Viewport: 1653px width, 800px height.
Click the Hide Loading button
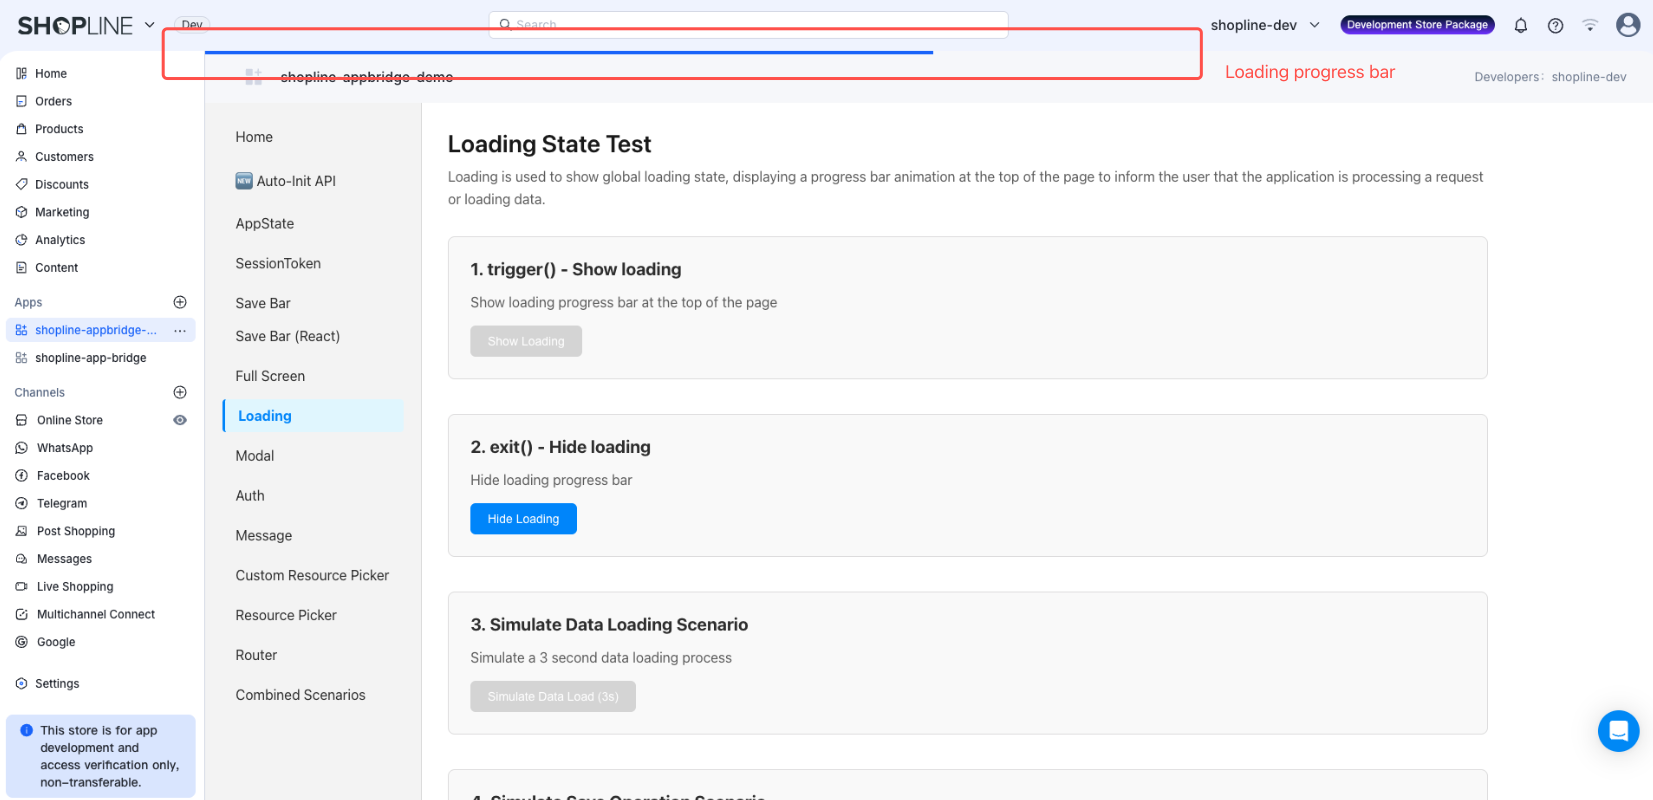(x=523, y=519)
